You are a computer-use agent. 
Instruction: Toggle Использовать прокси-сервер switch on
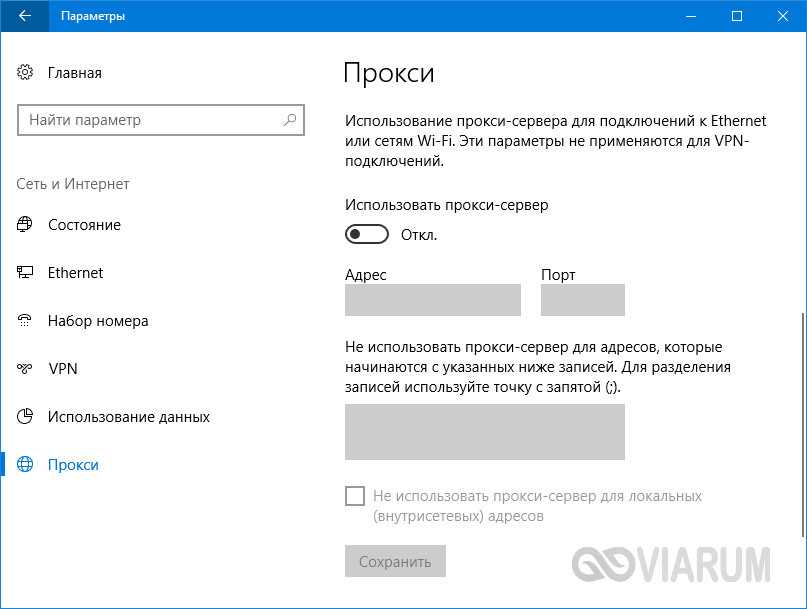pos(366,234)
